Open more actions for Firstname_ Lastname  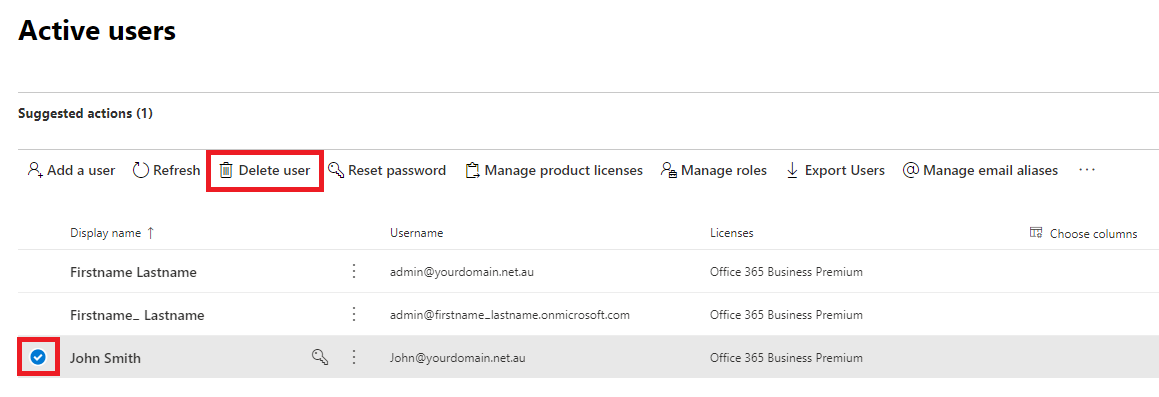click(x=354, y=314)
